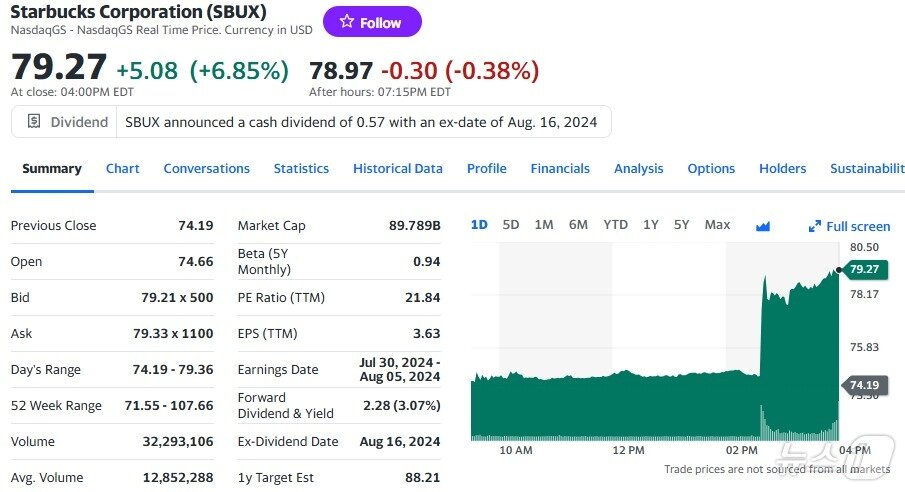Open the Options tab

coord(711,169)
